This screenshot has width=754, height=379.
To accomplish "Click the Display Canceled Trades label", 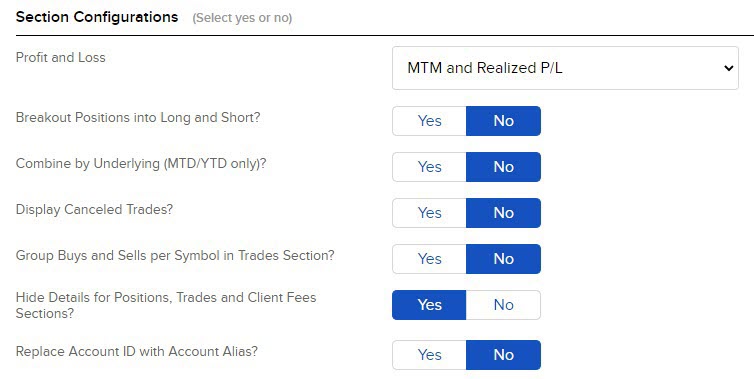I will pos(94,210).
